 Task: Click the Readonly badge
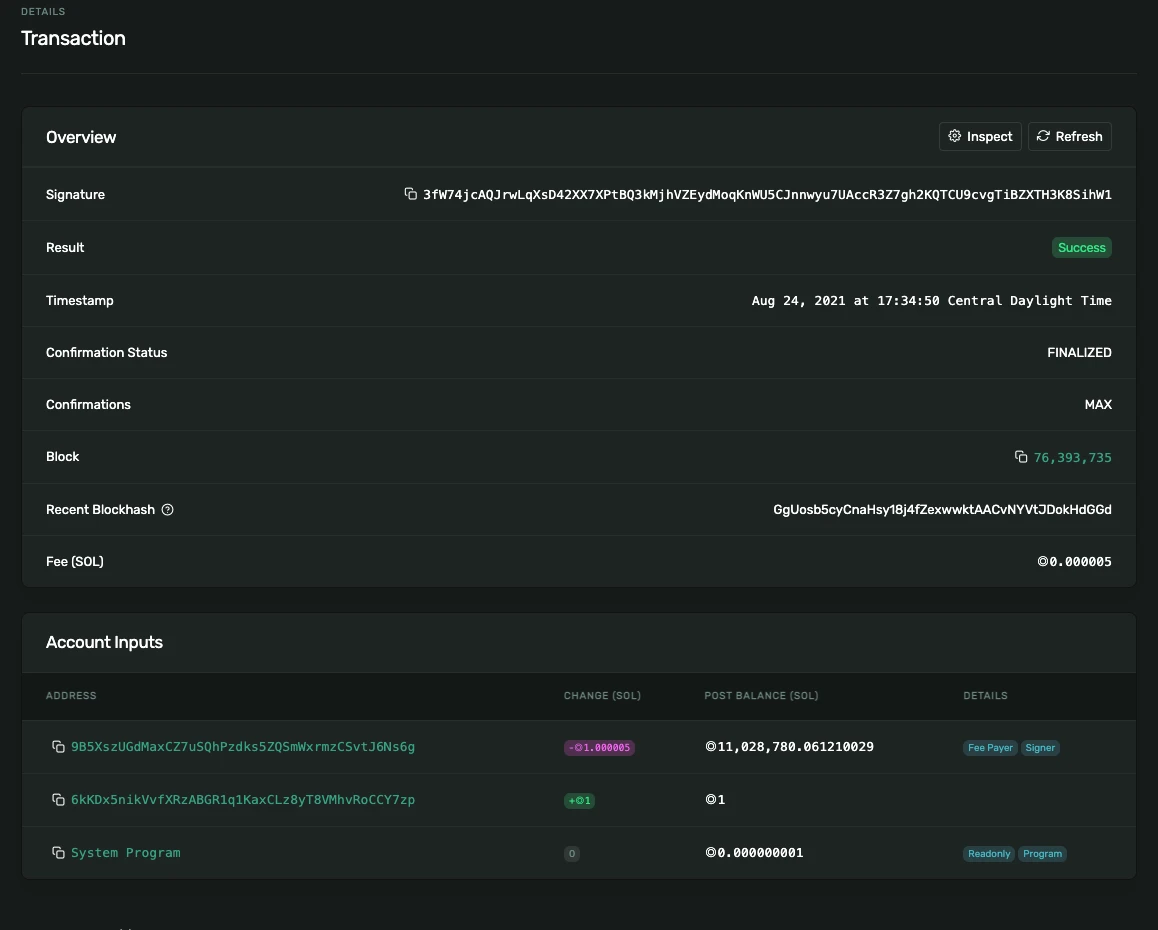click(x=989, y=854)
